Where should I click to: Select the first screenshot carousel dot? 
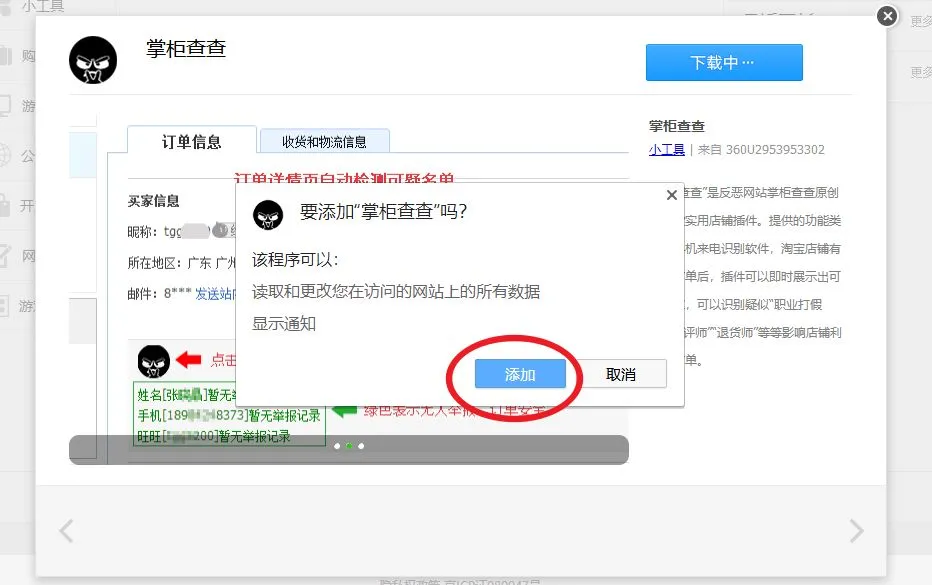tap(337, 446)
